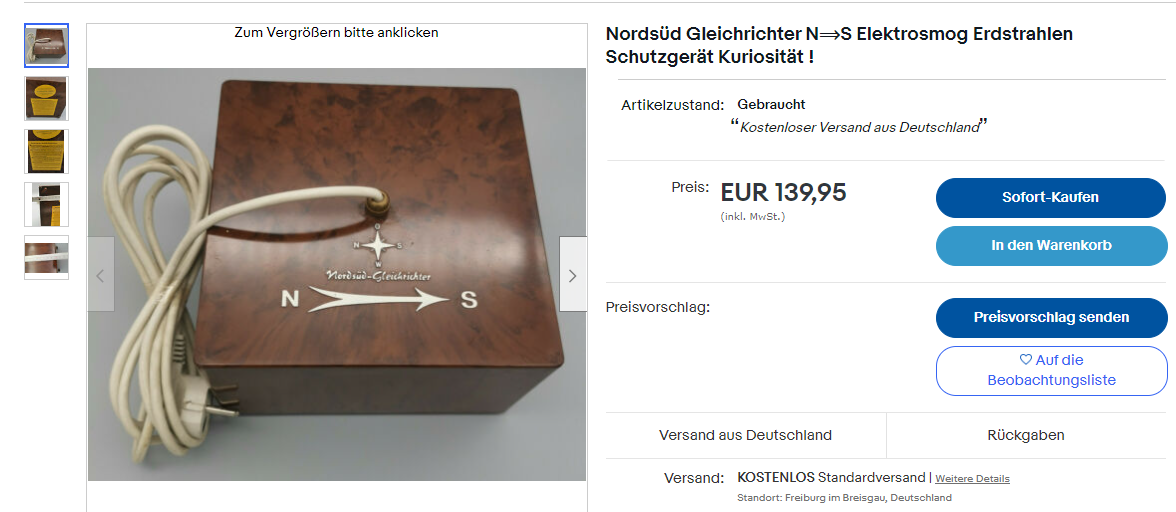Click the Nordsüd Gleichrichter listing title
This screenshot has height=512, width=1176.
pos(839,45)
